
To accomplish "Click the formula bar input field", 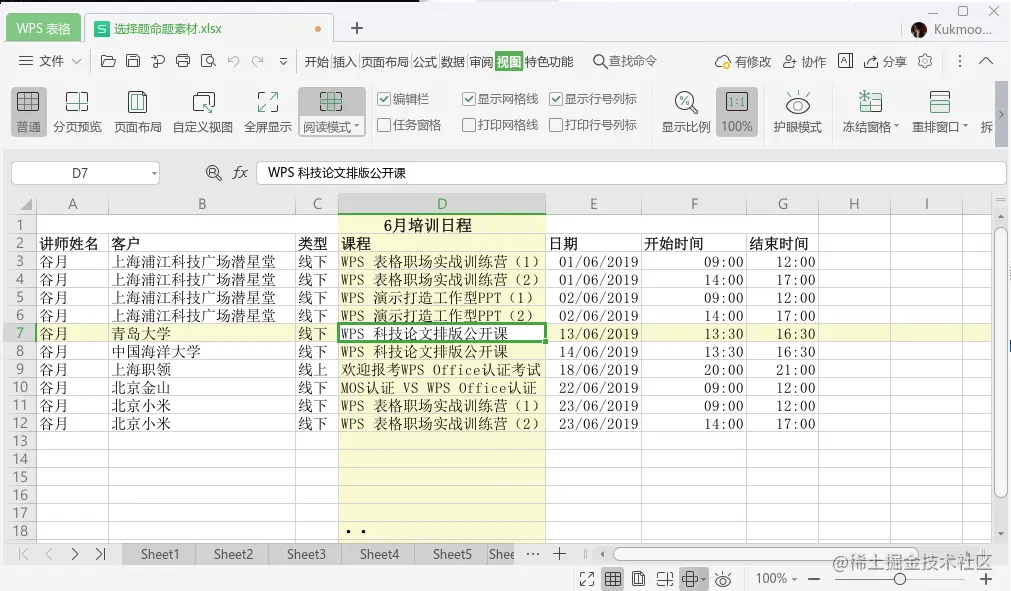I will [x=631, y=173].
